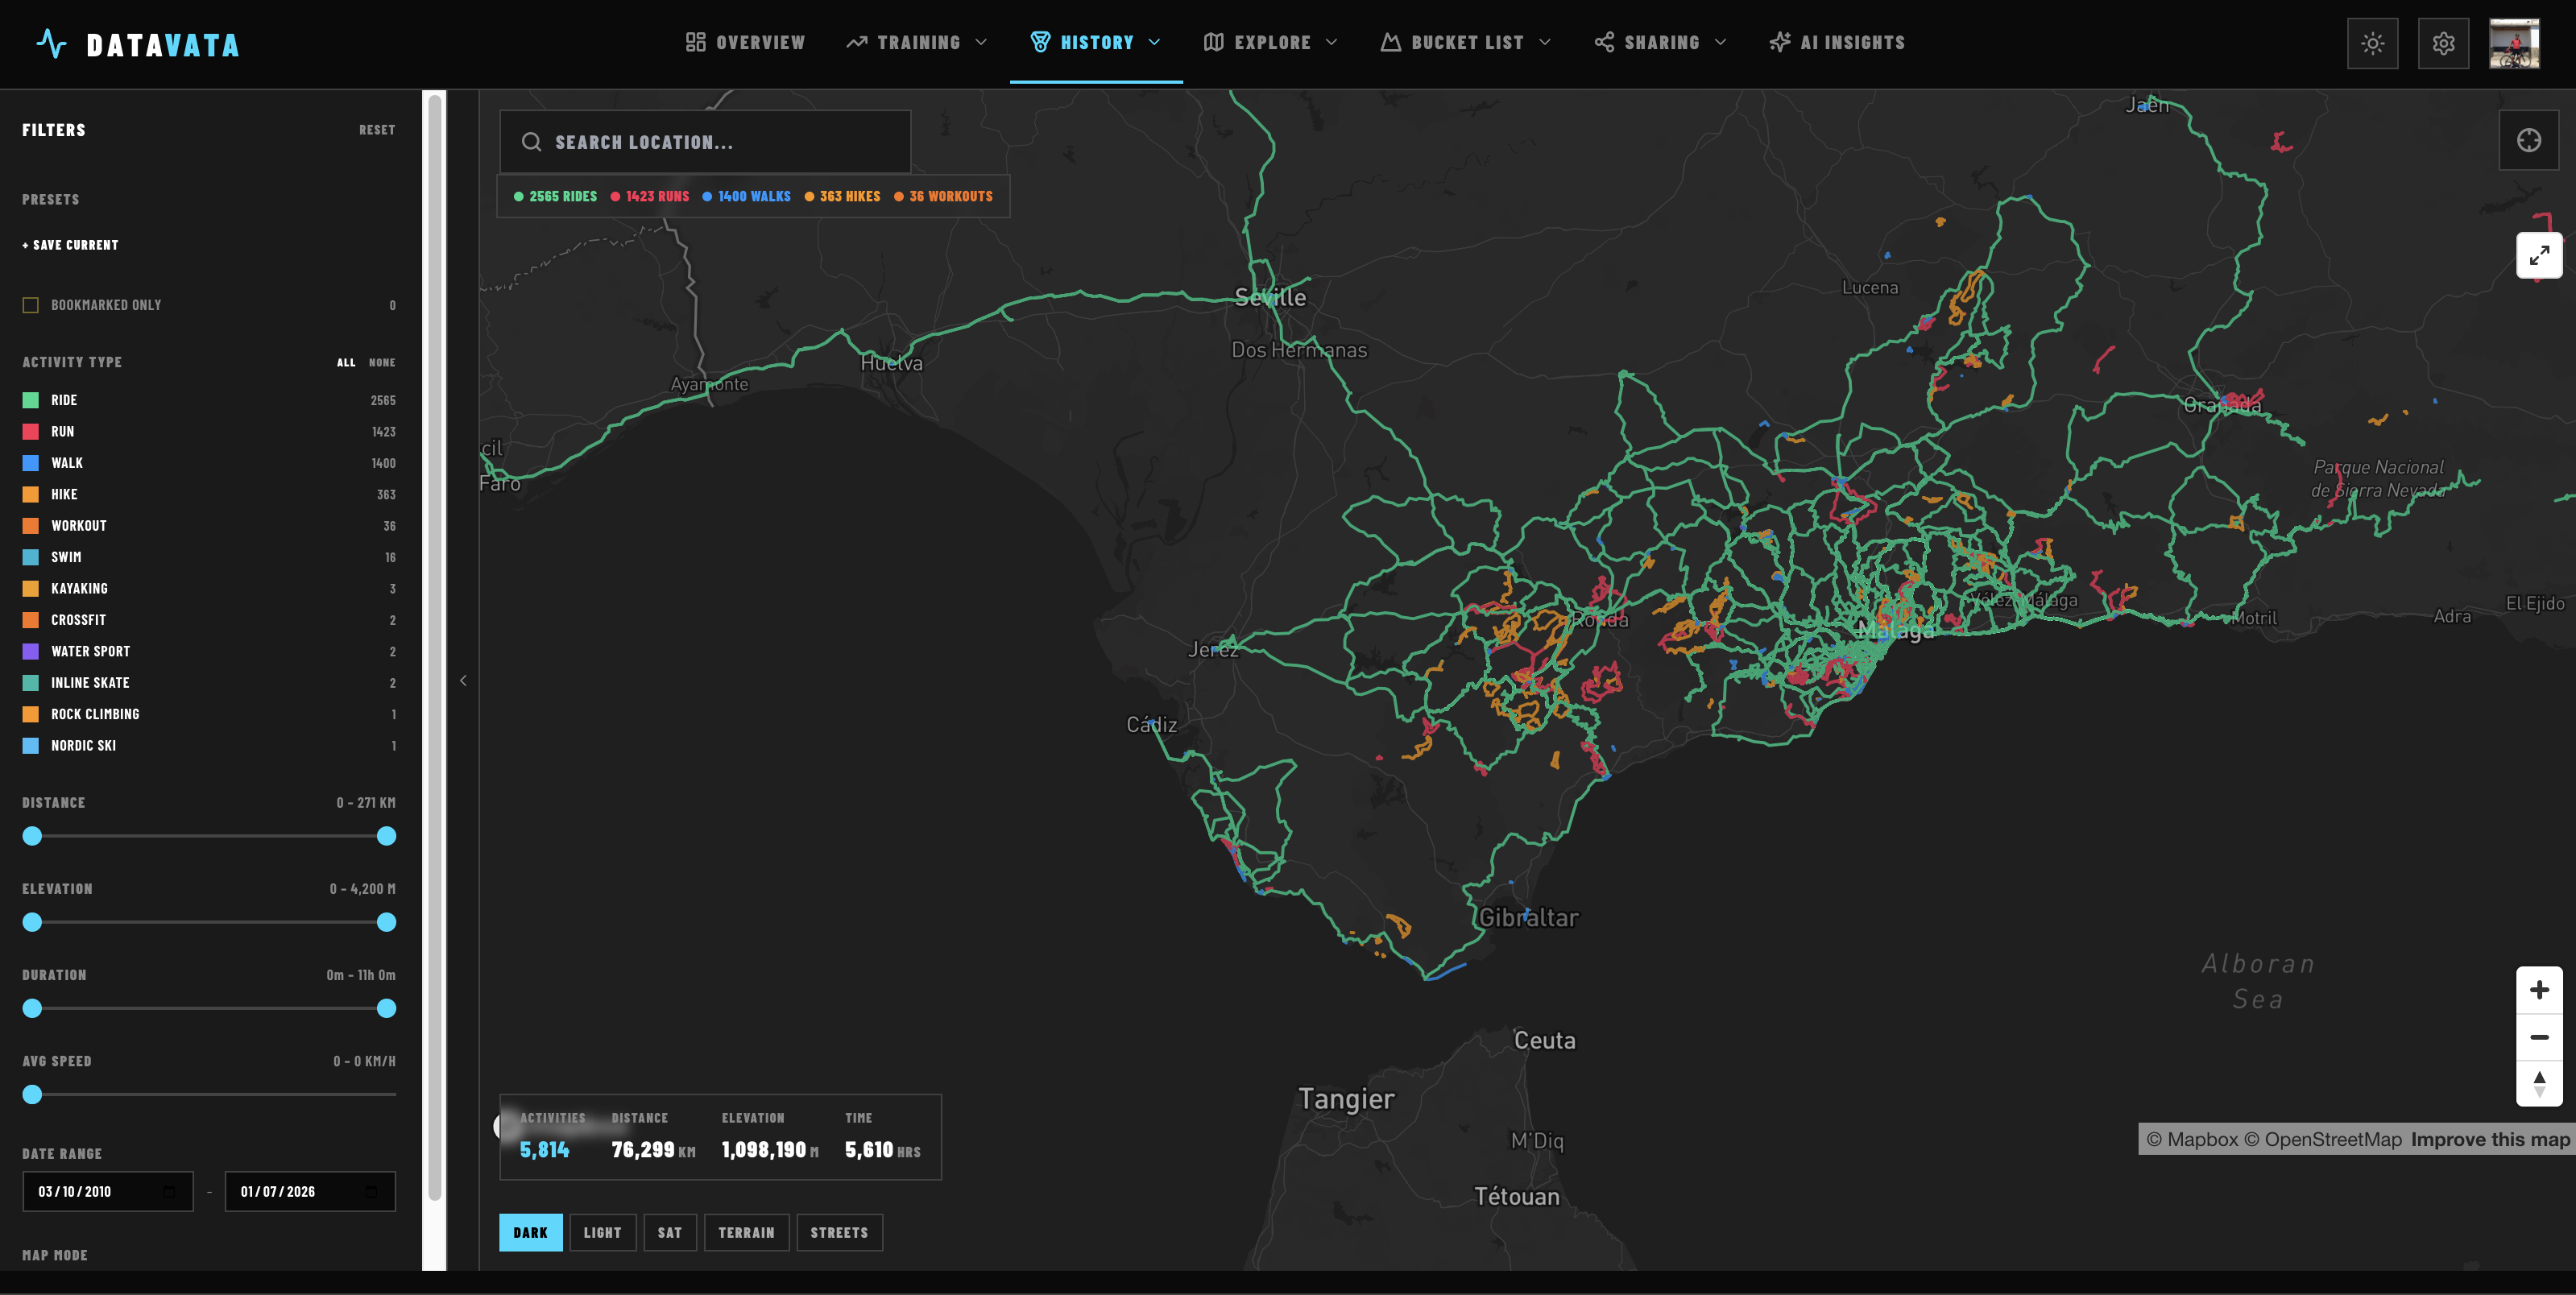Click the Training trend-line icon
Viewport: 2576px width, 1295px height.
coord(856,42)
